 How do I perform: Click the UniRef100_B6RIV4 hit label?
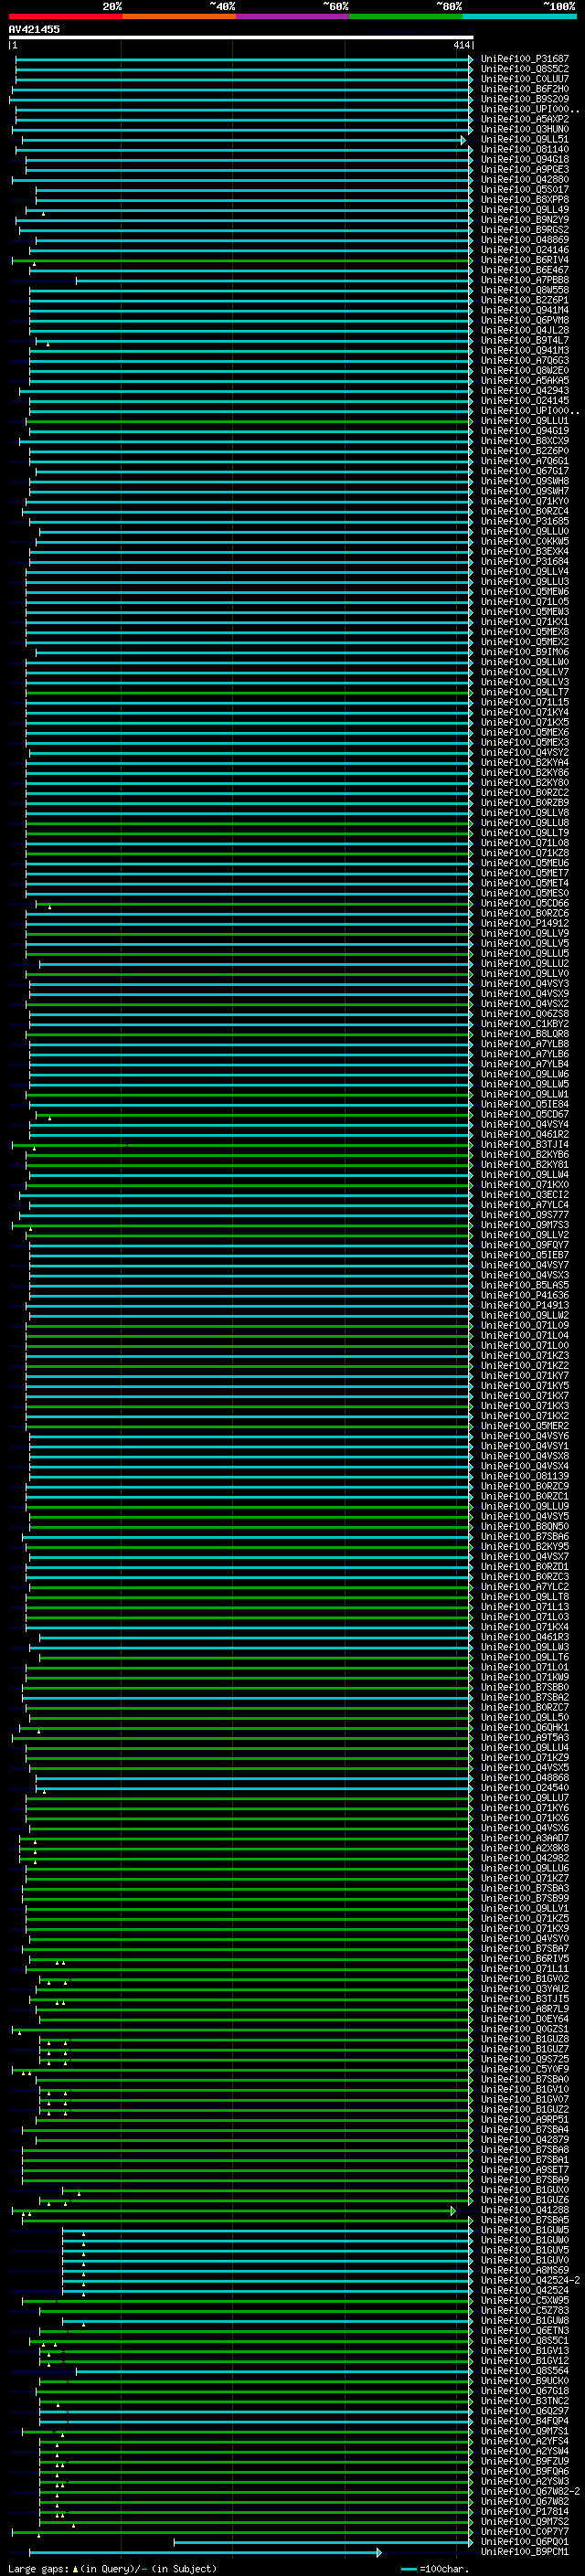[x=524, y=260]
